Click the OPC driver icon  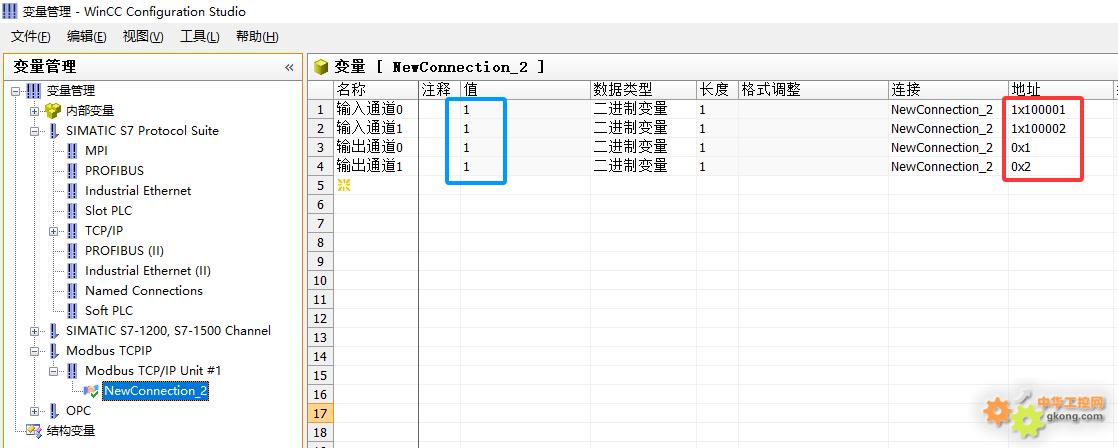[x=53, y=411]
